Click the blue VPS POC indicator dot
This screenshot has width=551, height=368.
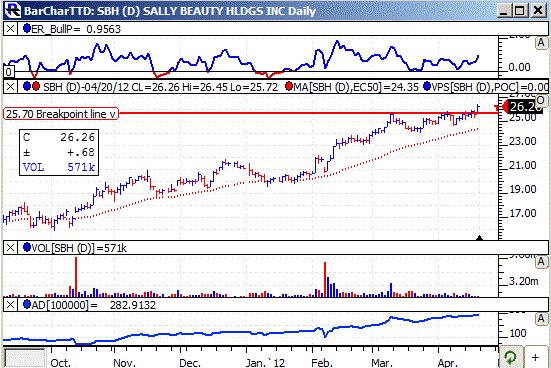pos(427,86)
